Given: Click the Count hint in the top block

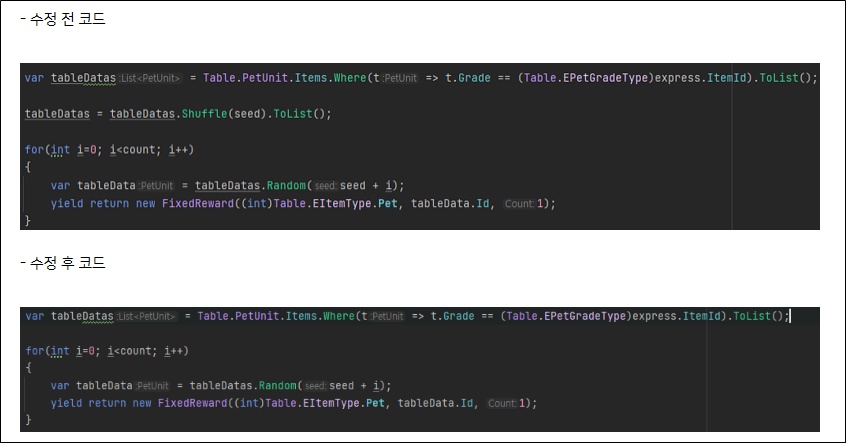Looking at the screenshot, I should [x=519, y=203].
